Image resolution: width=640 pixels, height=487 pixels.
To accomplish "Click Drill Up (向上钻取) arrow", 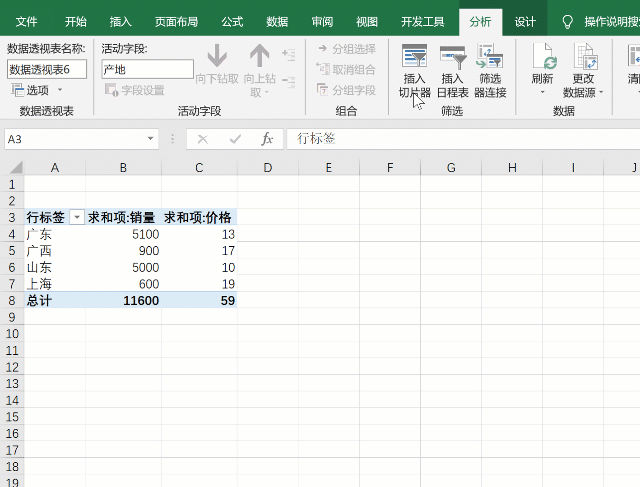I will [259, 56].
